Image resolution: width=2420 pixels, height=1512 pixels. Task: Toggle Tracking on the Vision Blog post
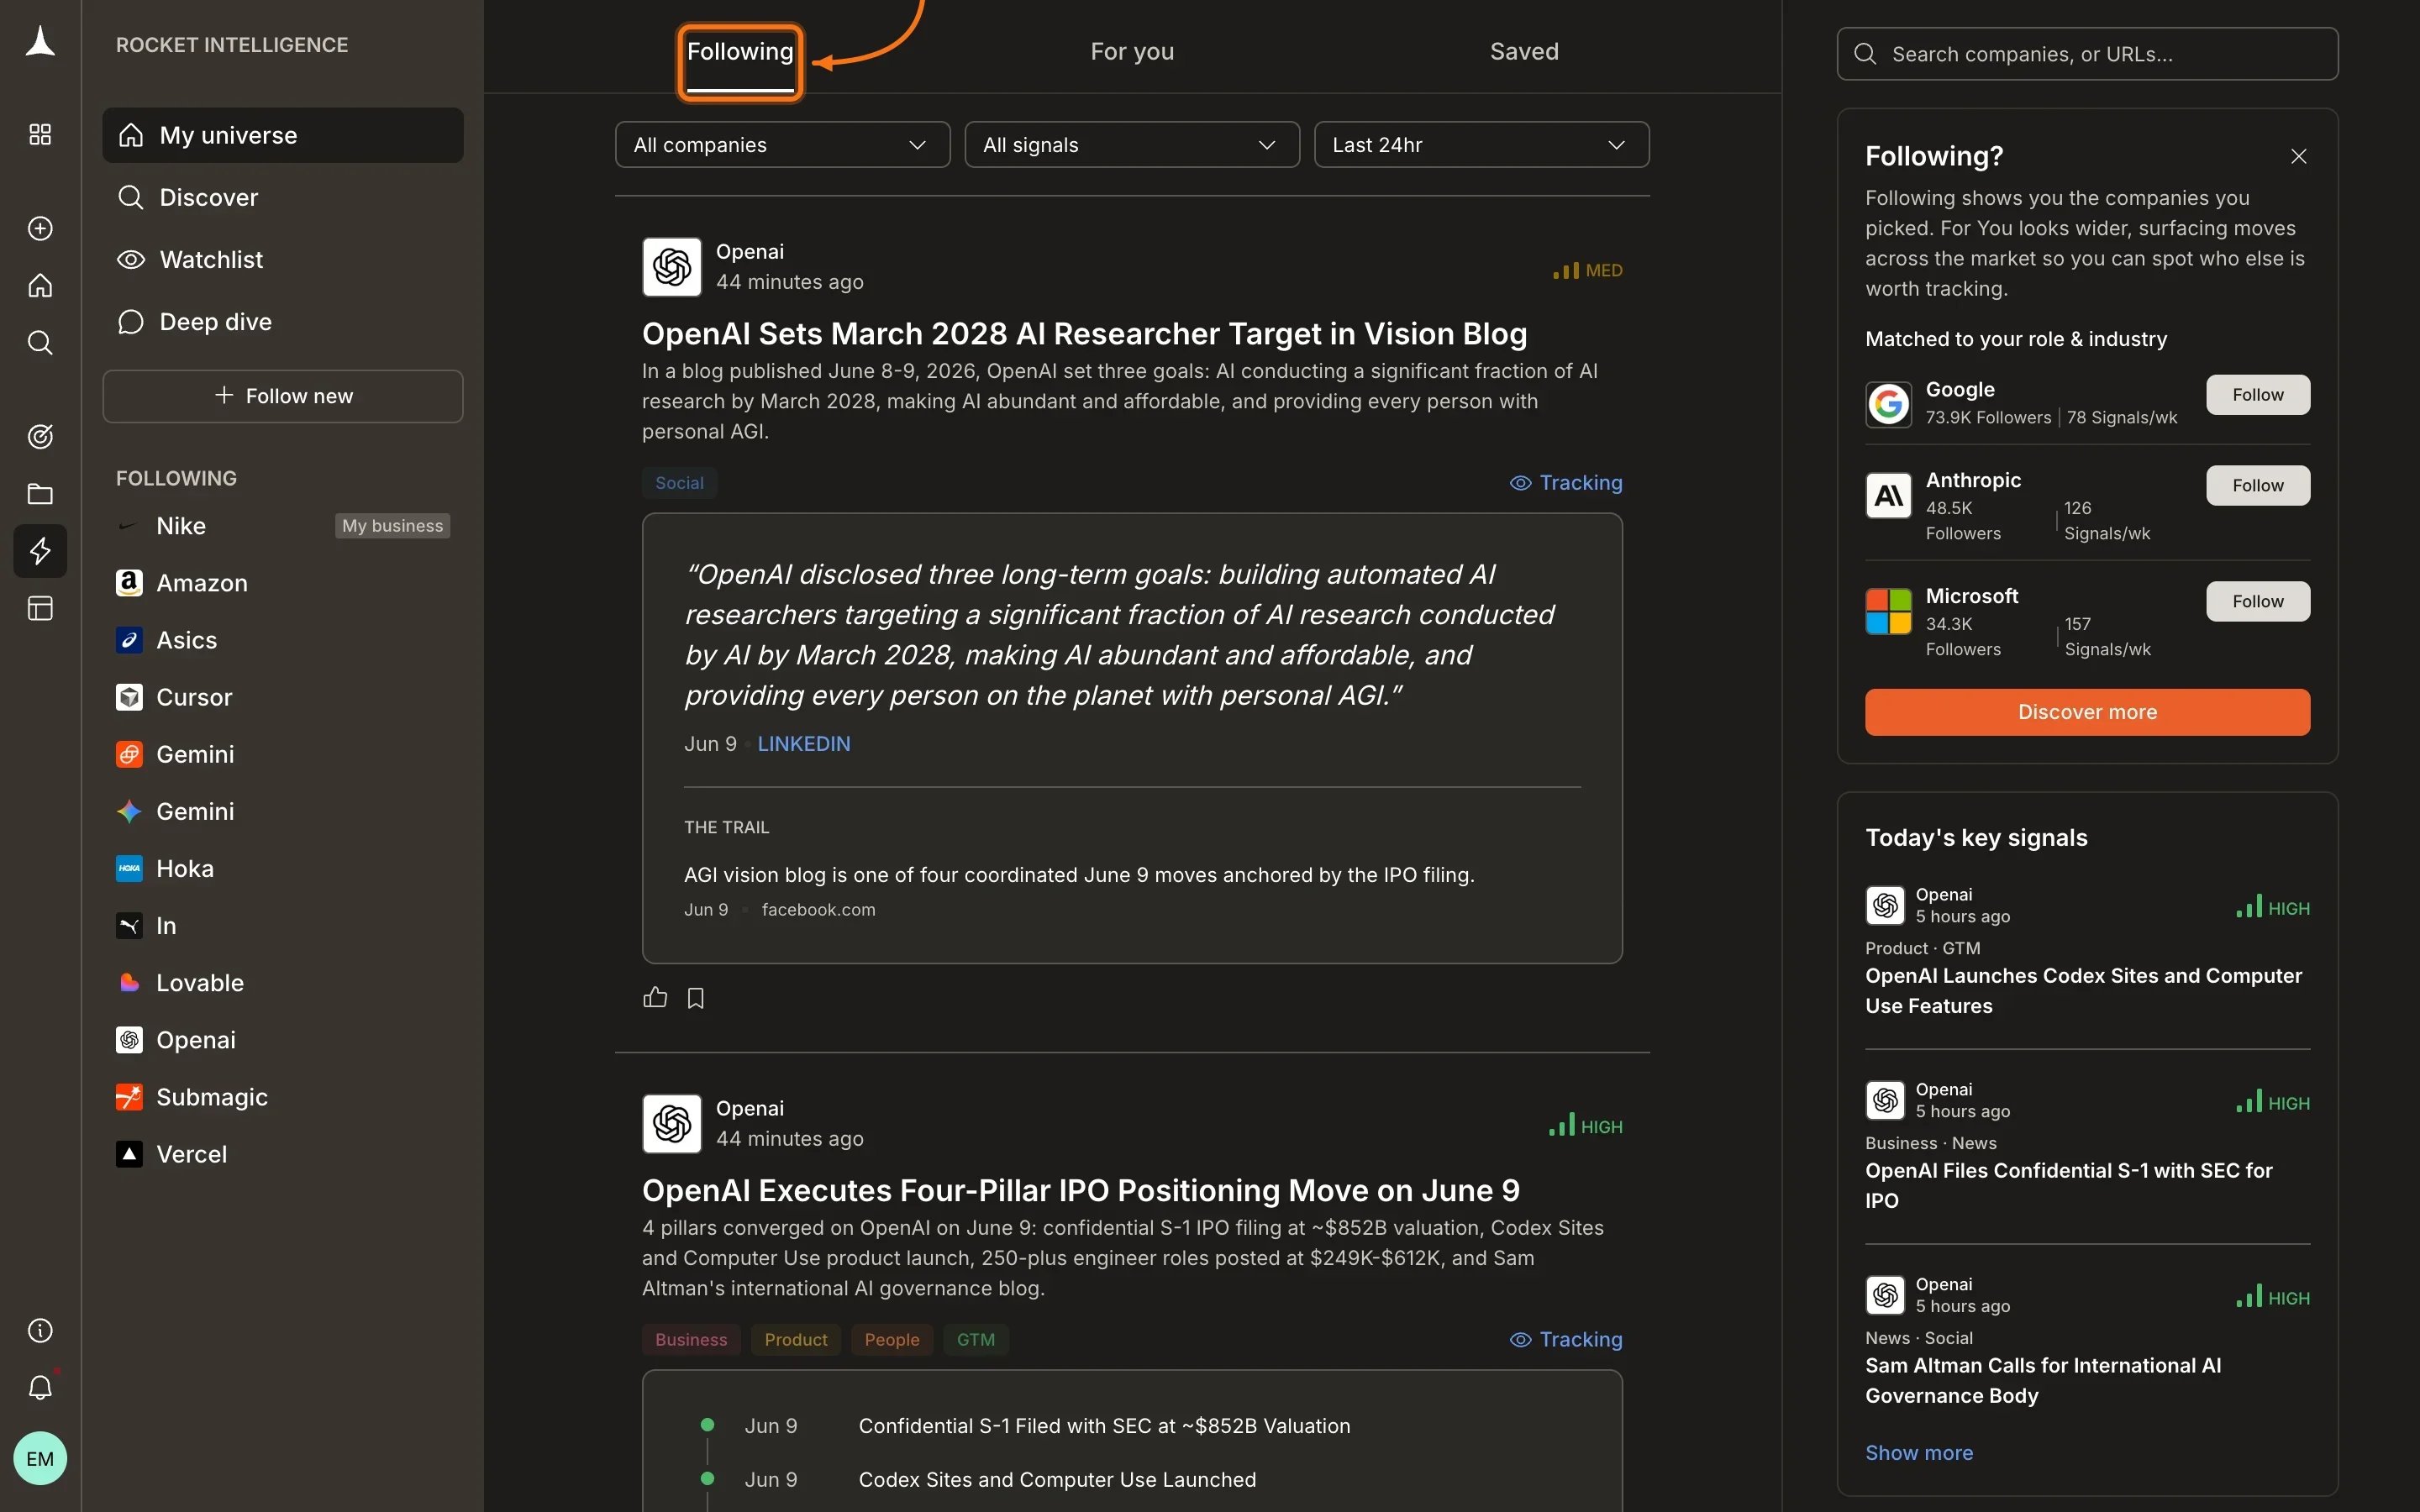pos(1566,483)
